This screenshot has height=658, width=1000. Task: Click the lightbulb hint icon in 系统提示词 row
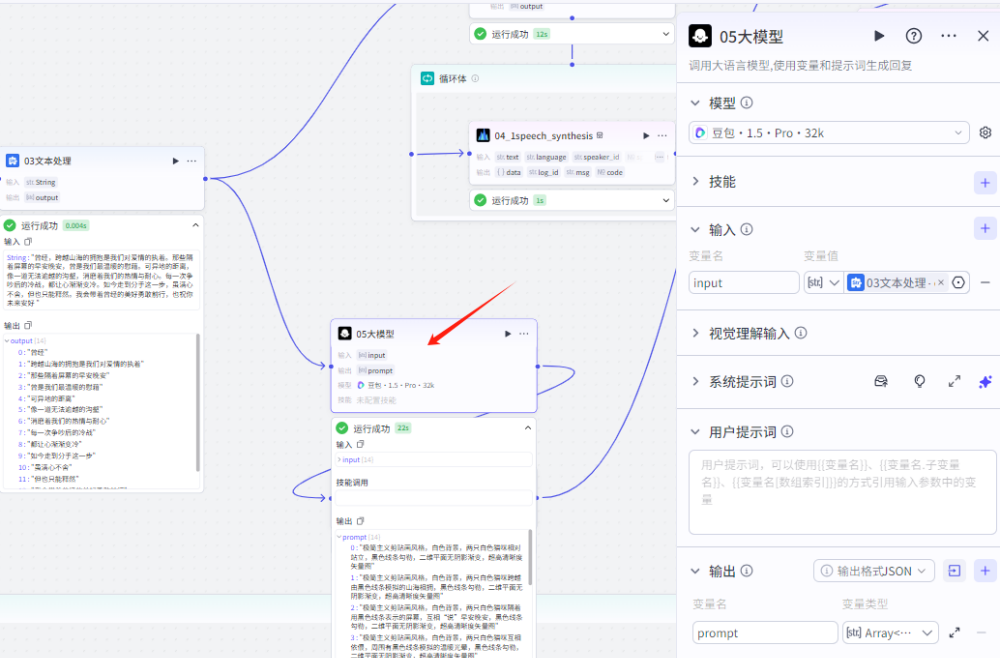[x=919, y=381]
